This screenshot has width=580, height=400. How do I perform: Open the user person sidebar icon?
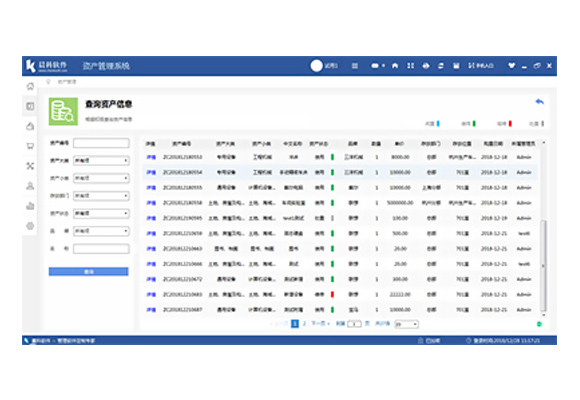click(30, 186)
